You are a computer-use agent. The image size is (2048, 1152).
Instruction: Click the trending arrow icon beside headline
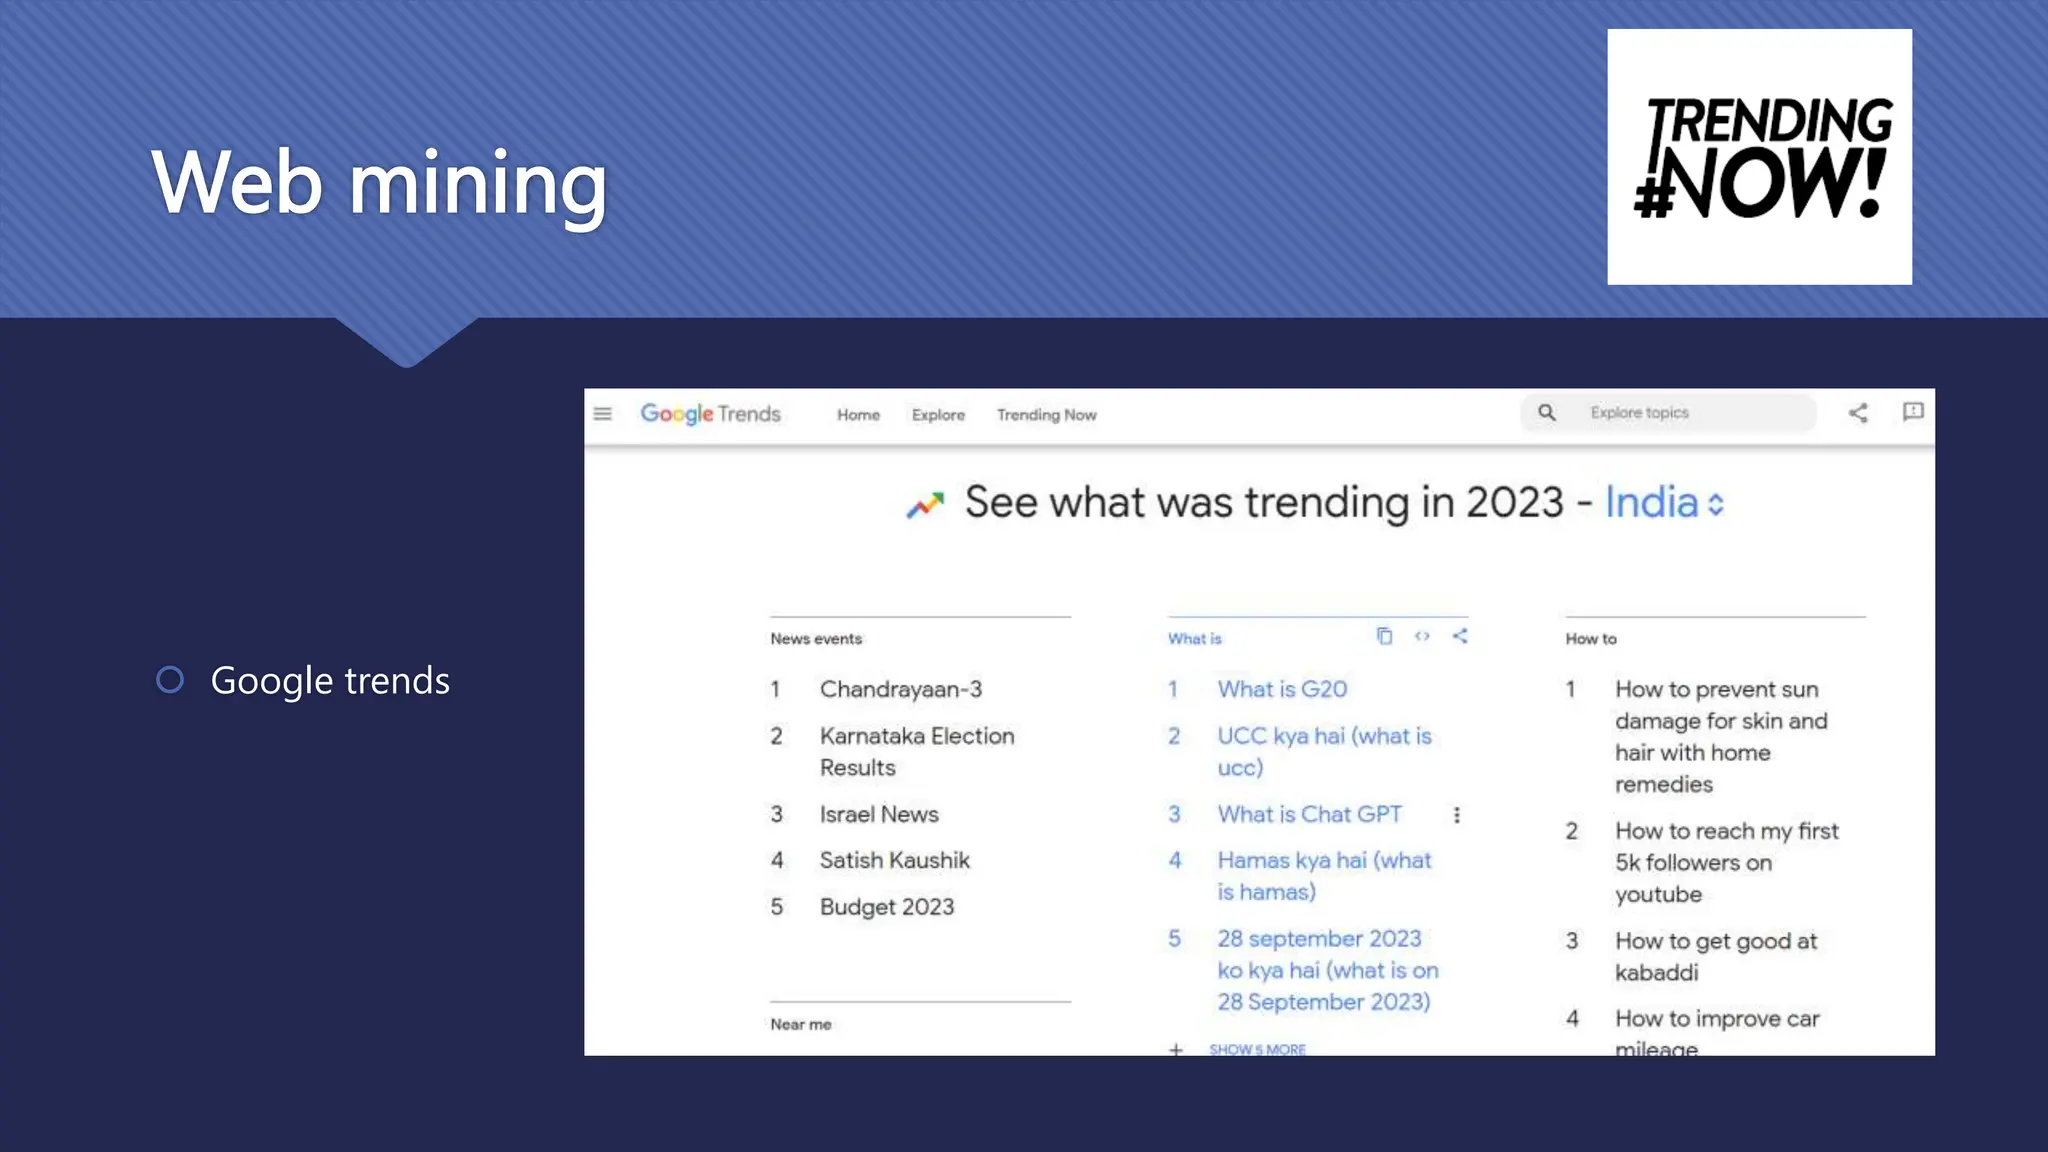(x=925, y=505)
